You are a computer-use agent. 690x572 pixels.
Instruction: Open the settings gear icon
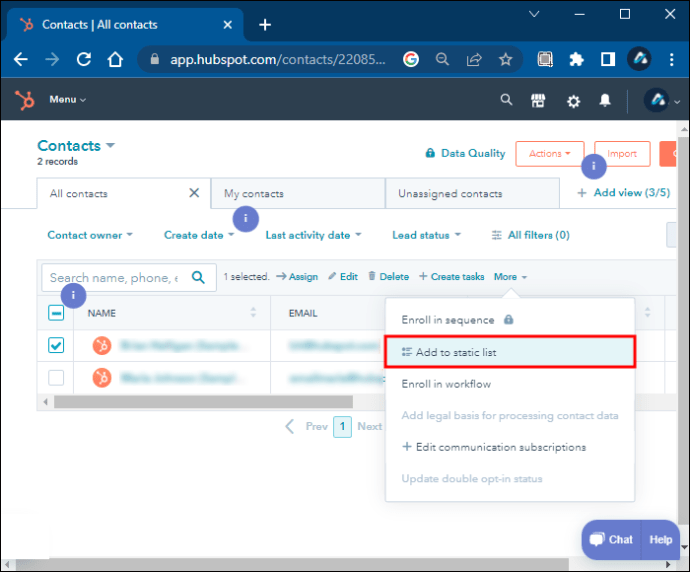coord(573,101)
